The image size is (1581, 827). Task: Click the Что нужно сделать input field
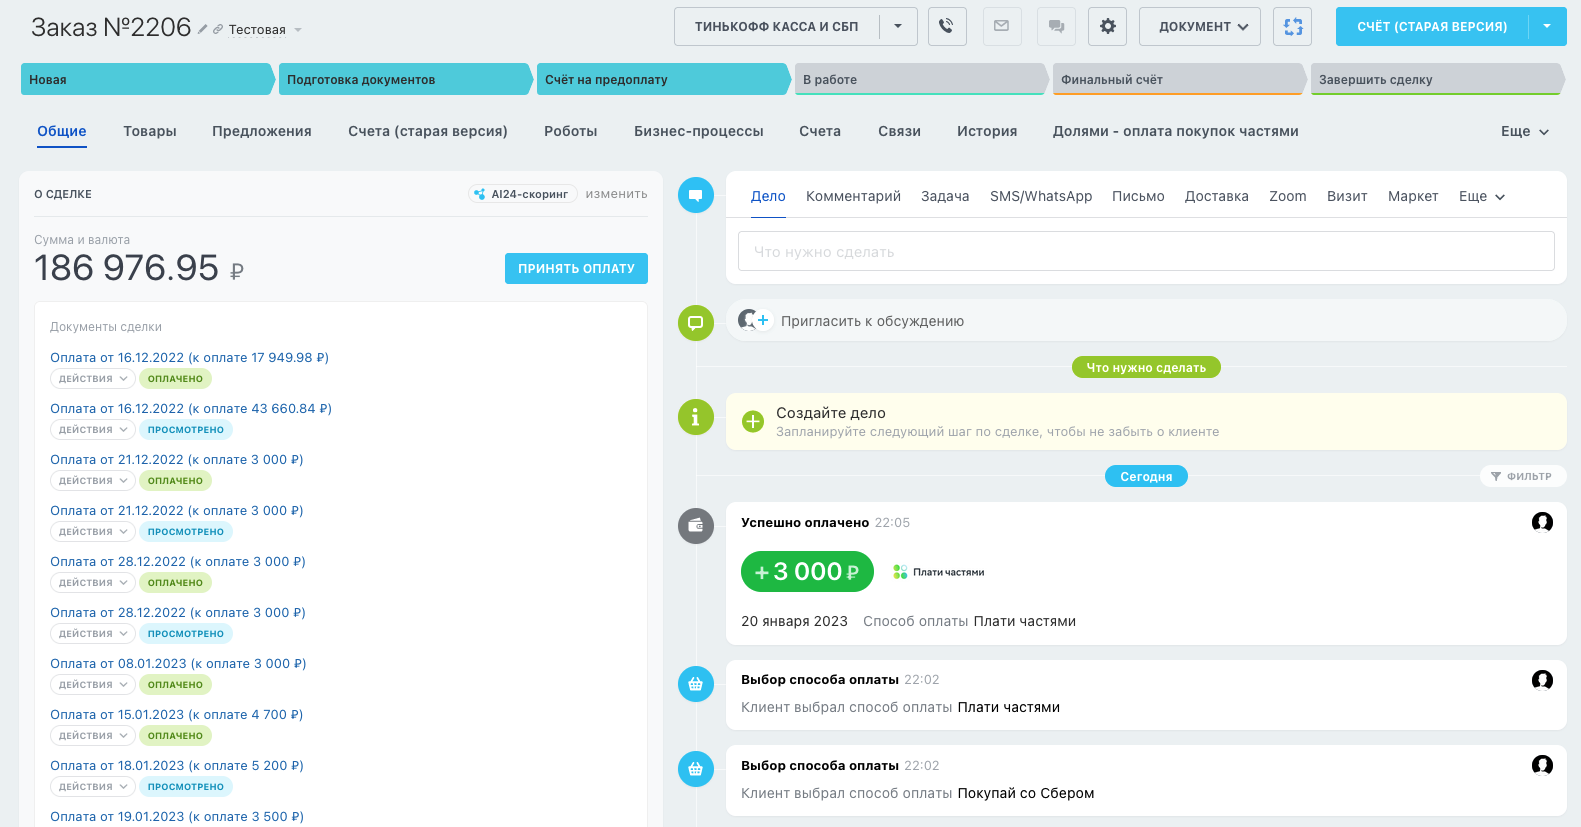[x=1145, y=252]
